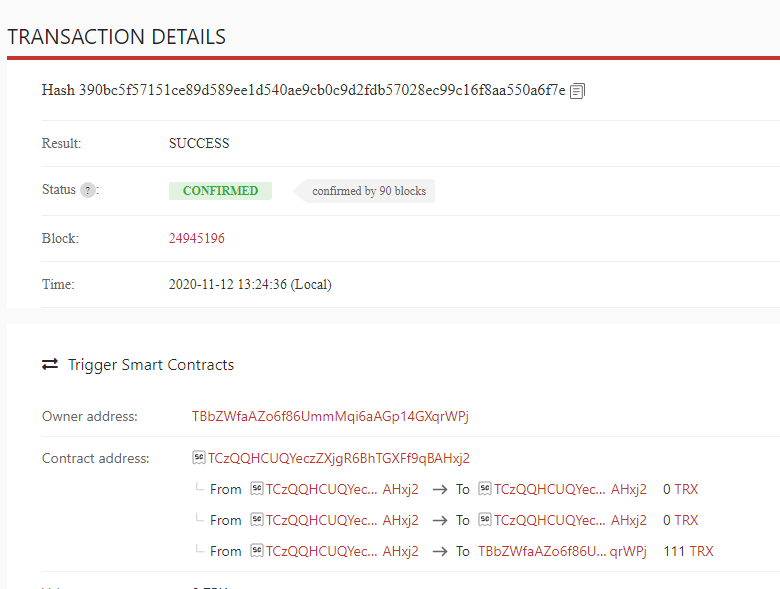Click the From contract icon in second transfer row

(x=257, y=520)
